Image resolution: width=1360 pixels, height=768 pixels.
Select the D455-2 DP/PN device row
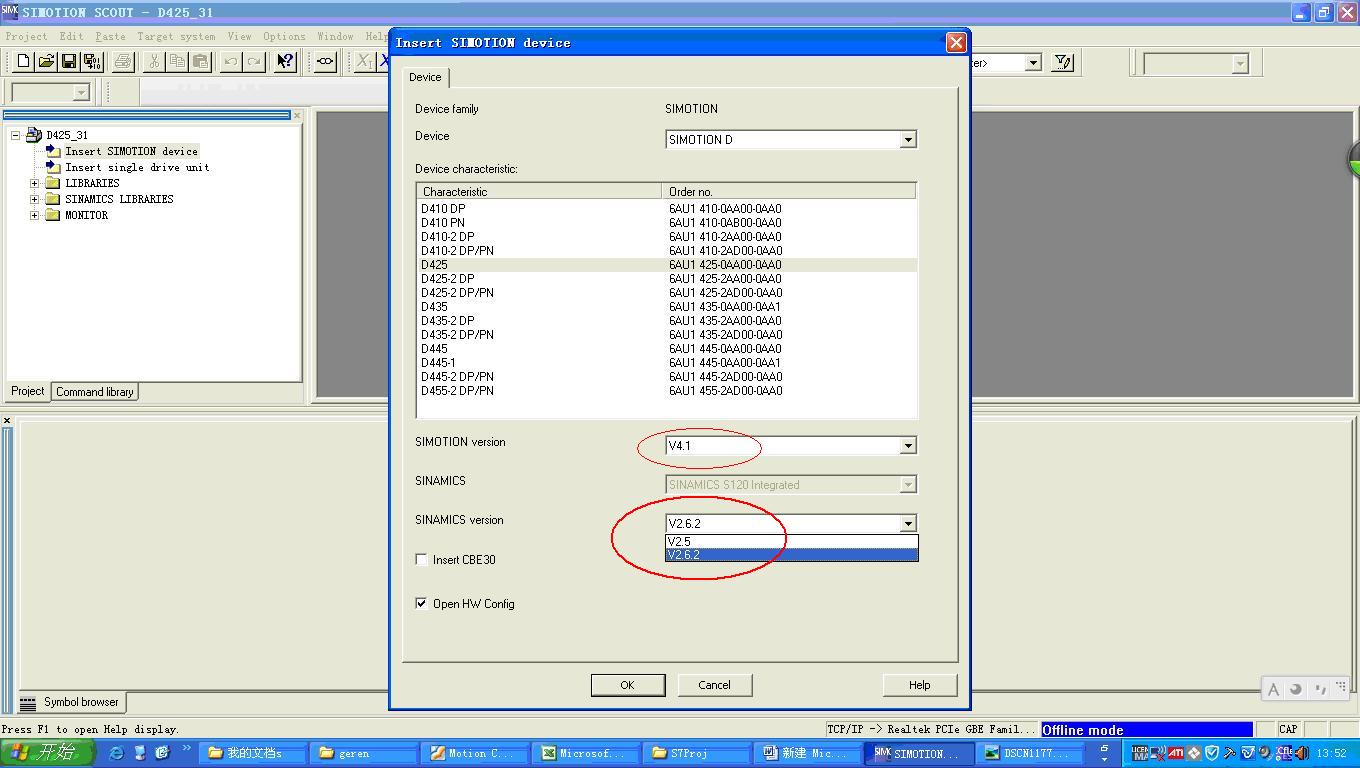[666, 391]
